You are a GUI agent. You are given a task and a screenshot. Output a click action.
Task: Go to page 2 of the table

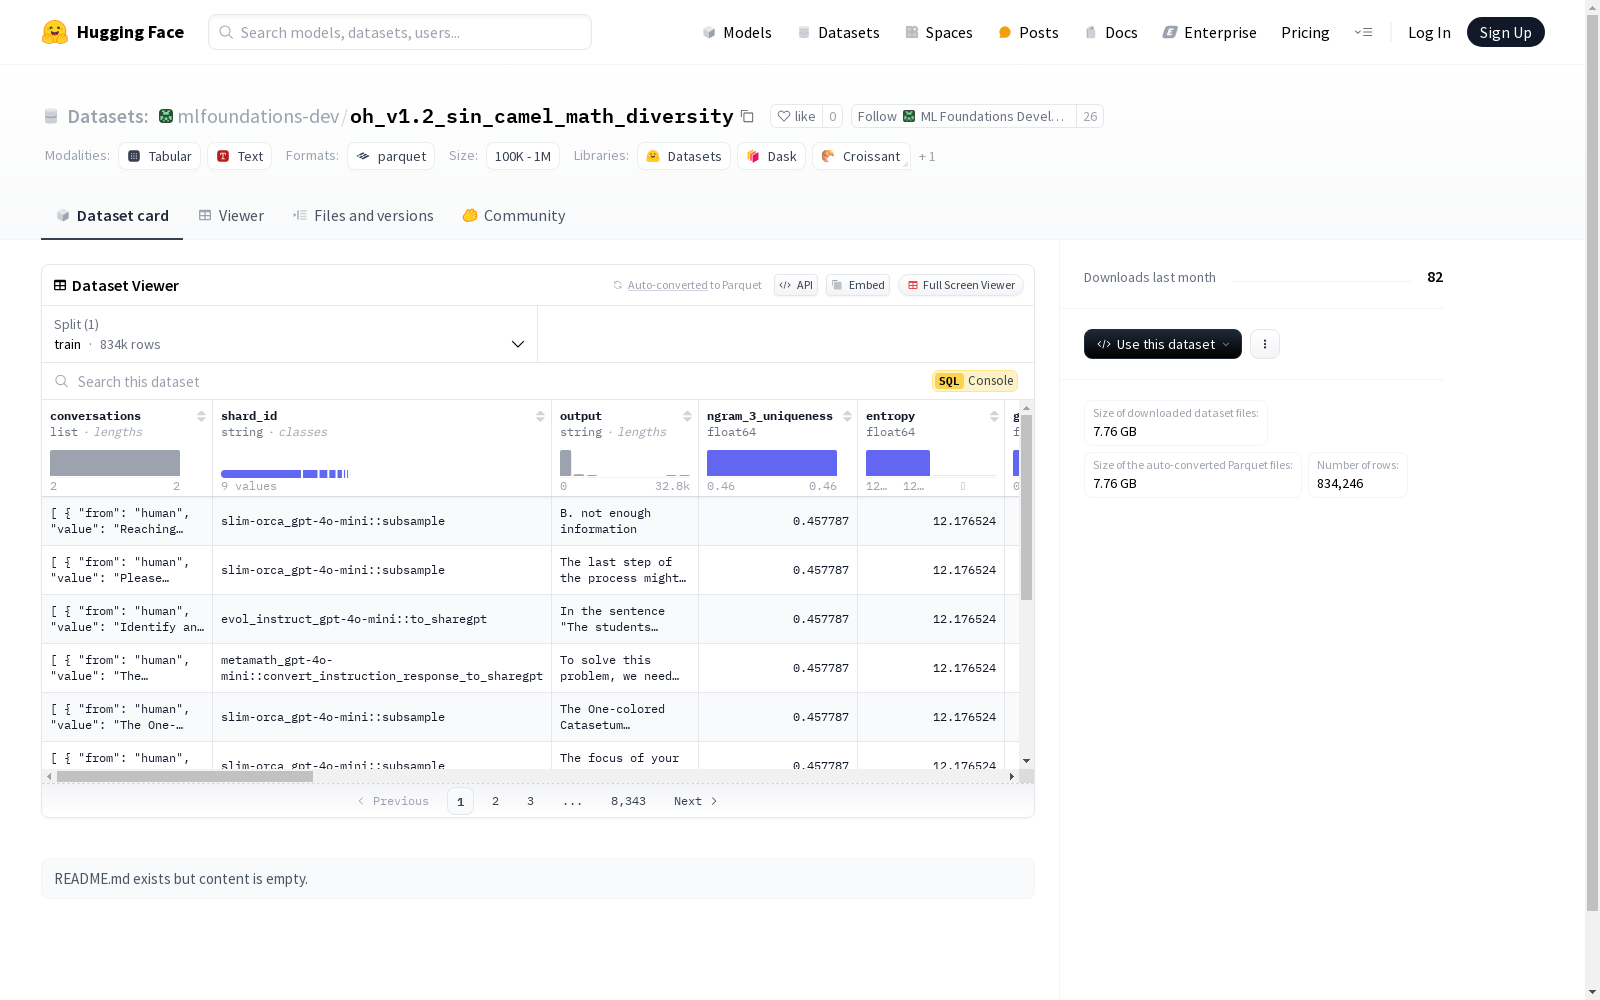[x=495, y=801]
